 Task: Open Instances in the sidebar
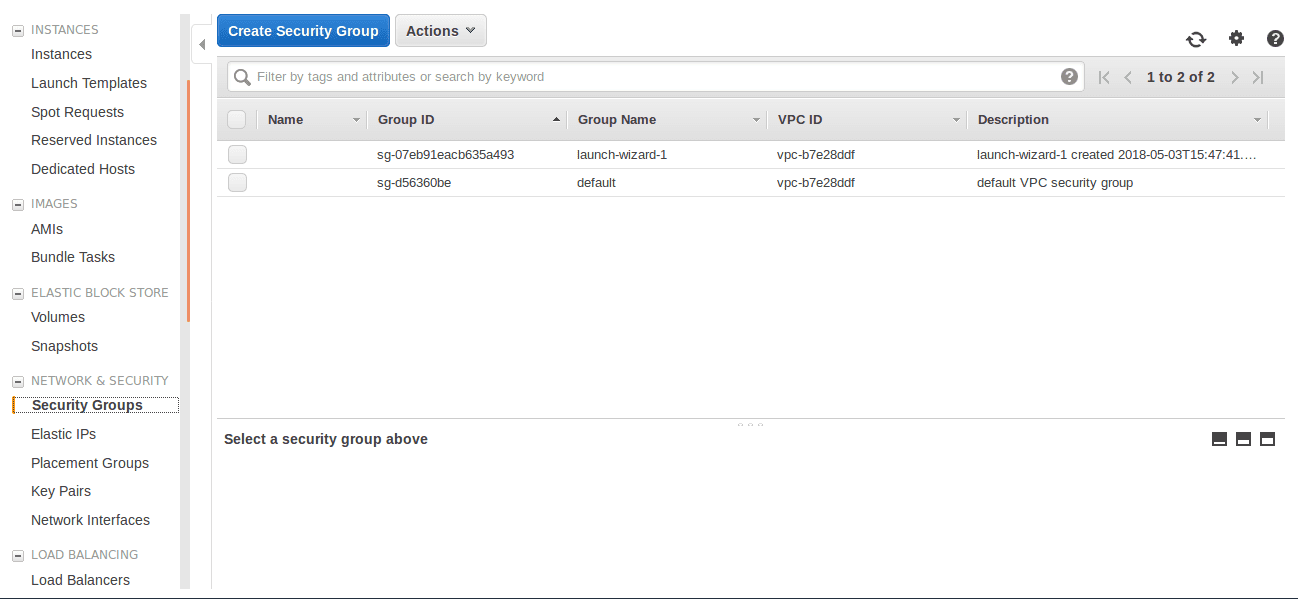tap(61, 54)
